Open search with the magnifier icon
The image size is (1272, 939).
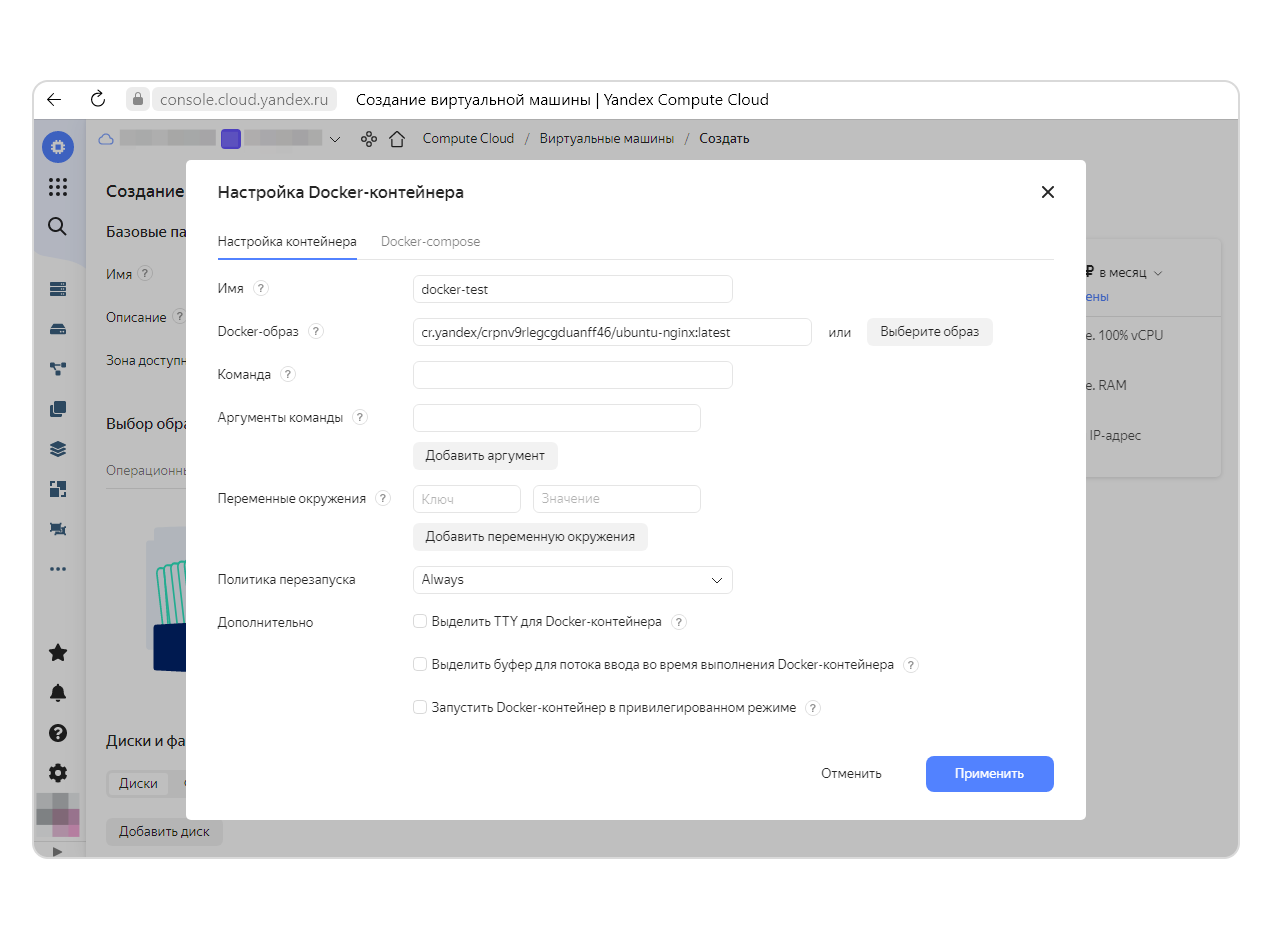[58, 226]
